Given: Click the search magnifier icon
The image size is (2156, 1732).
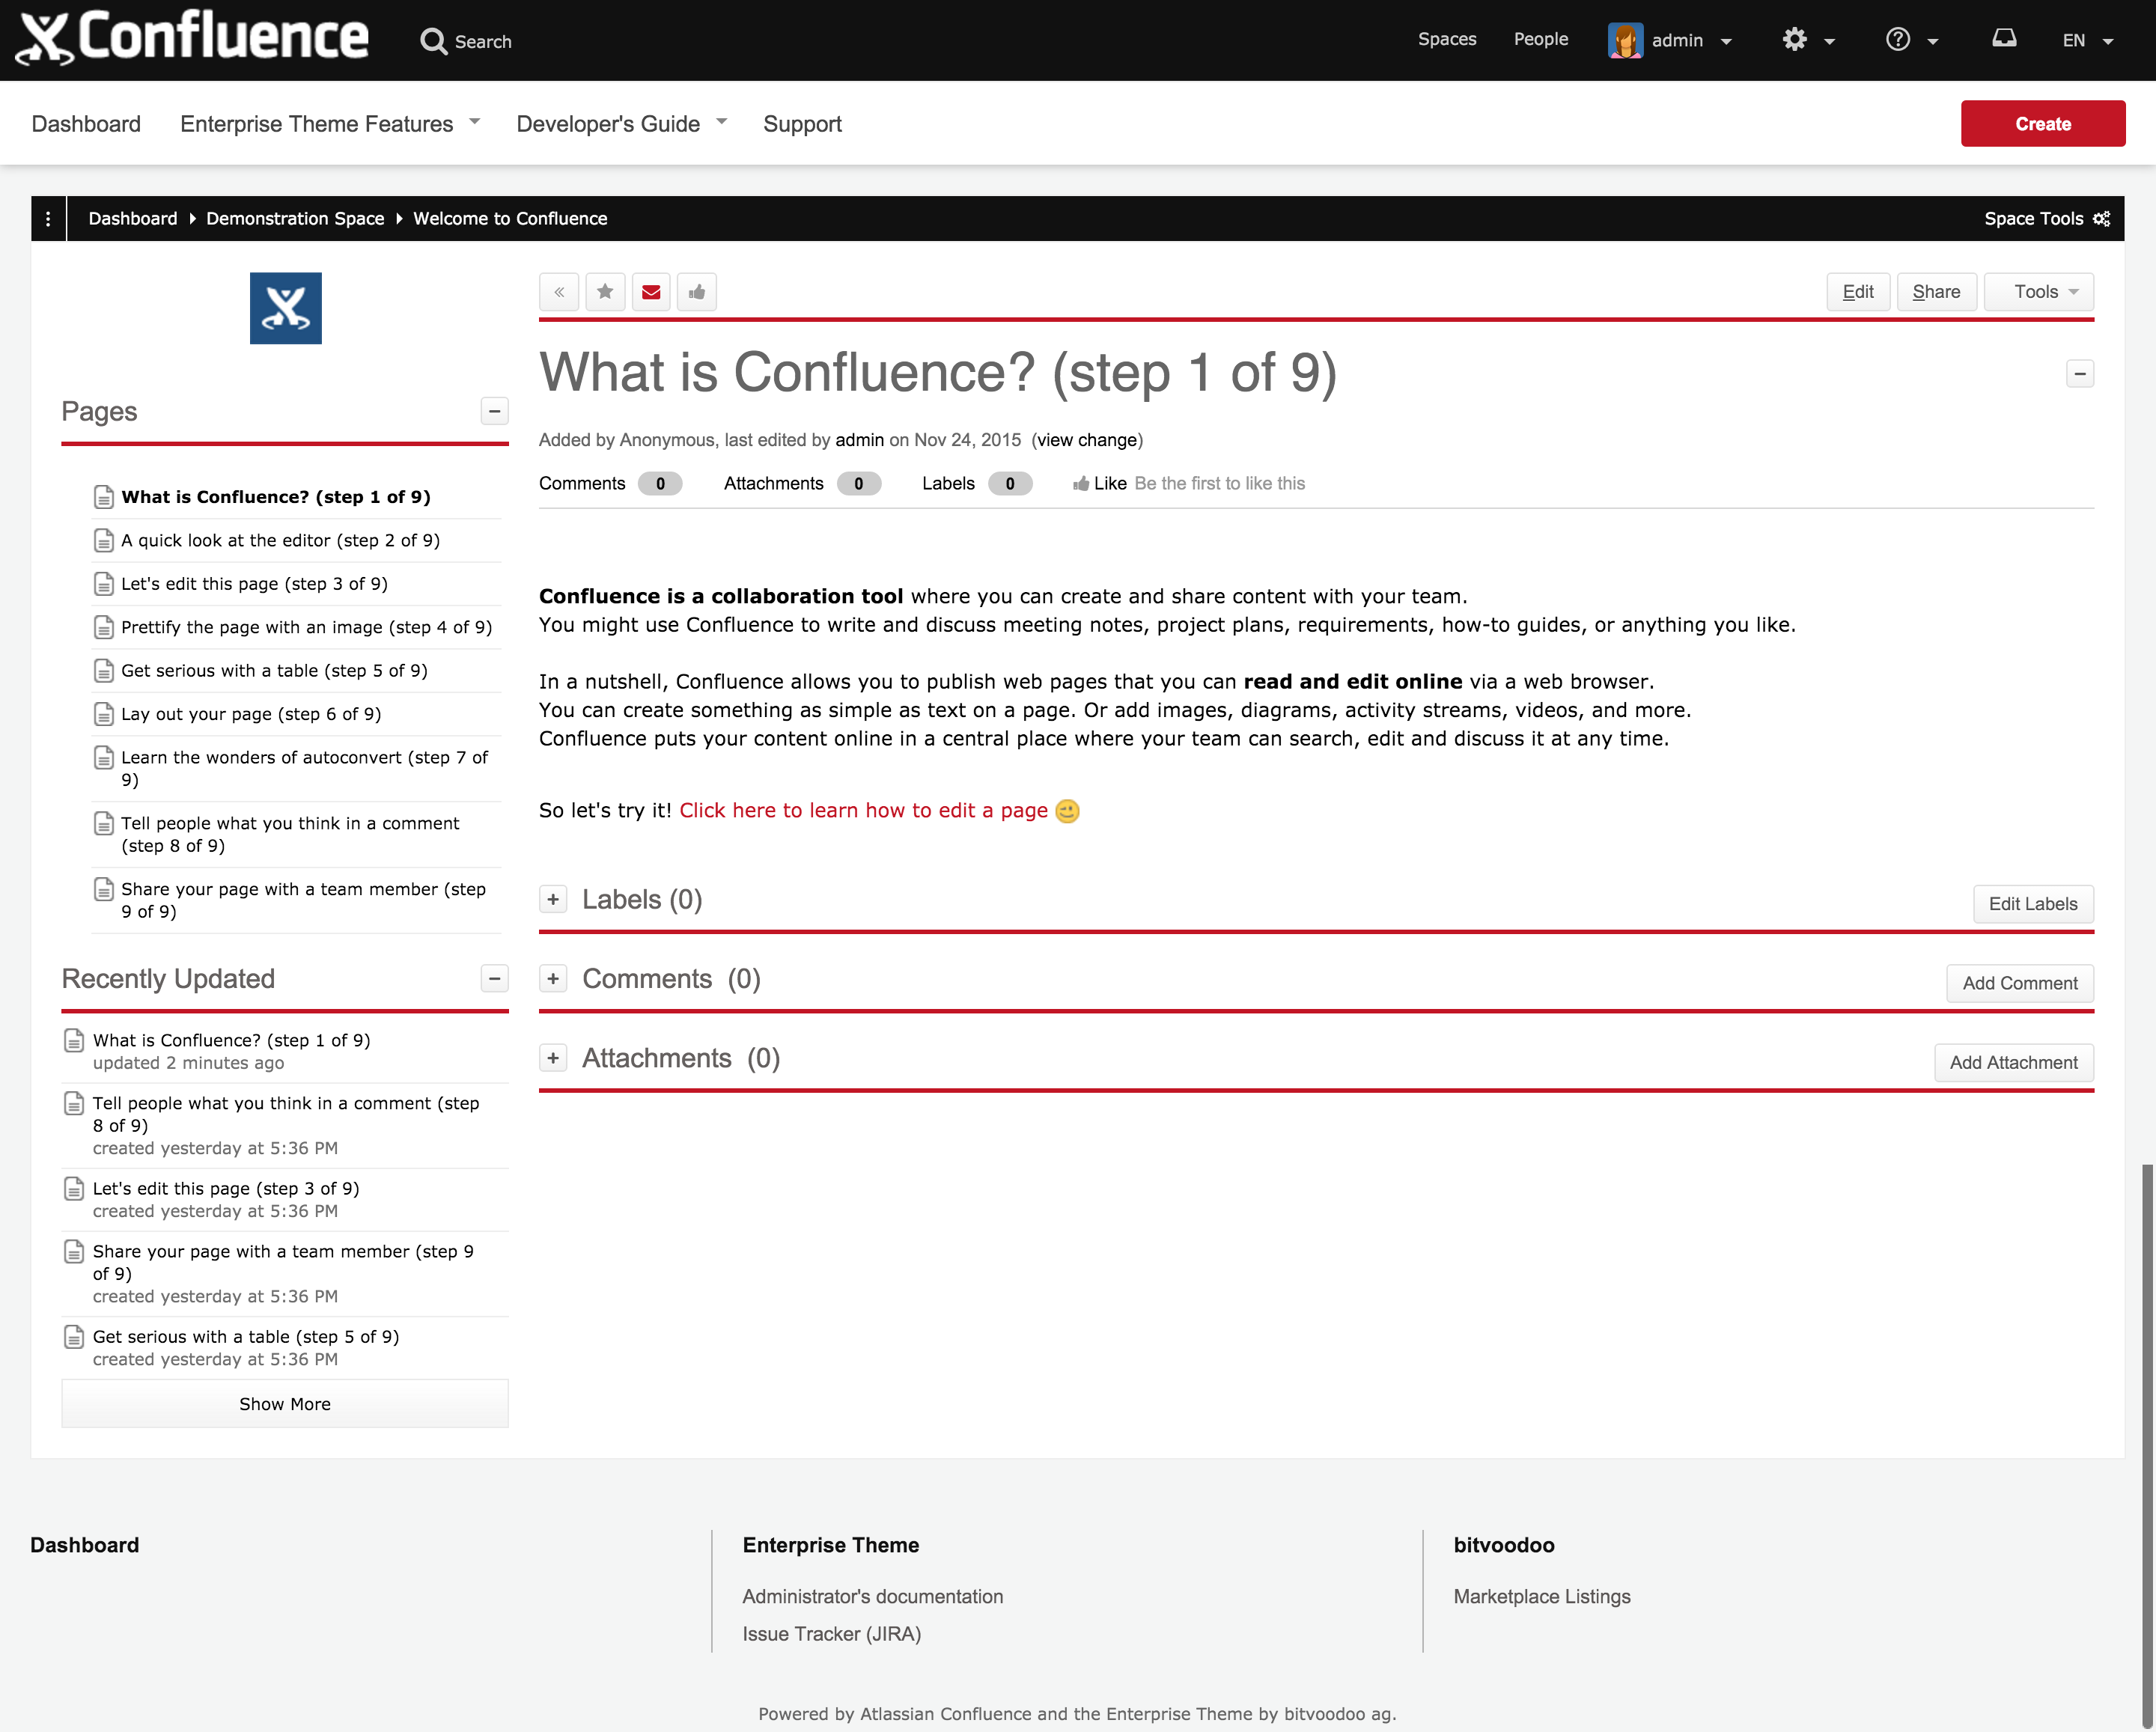Looking at the screenshot, I should [433, 41].
